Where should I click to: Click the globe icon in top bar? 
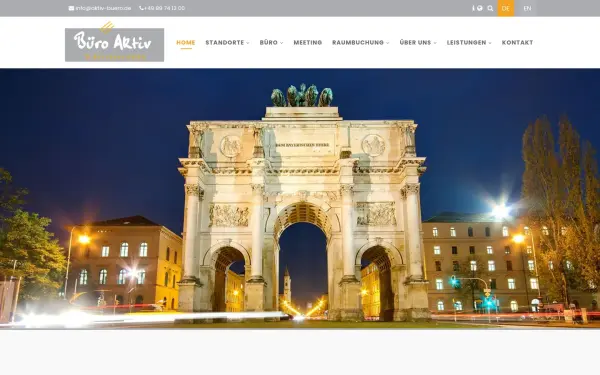pyautogui.click(x=479, y=8)
